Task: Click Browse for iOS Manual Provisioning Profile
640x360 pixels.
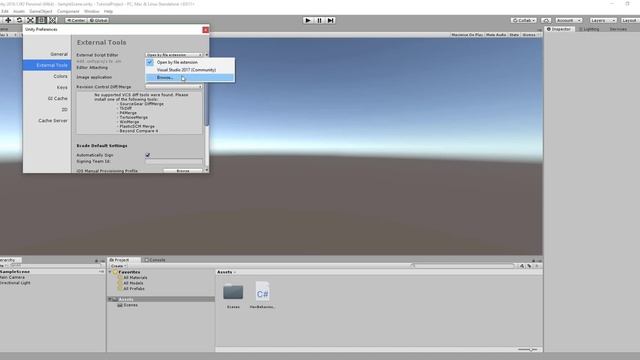Action: 183,171
